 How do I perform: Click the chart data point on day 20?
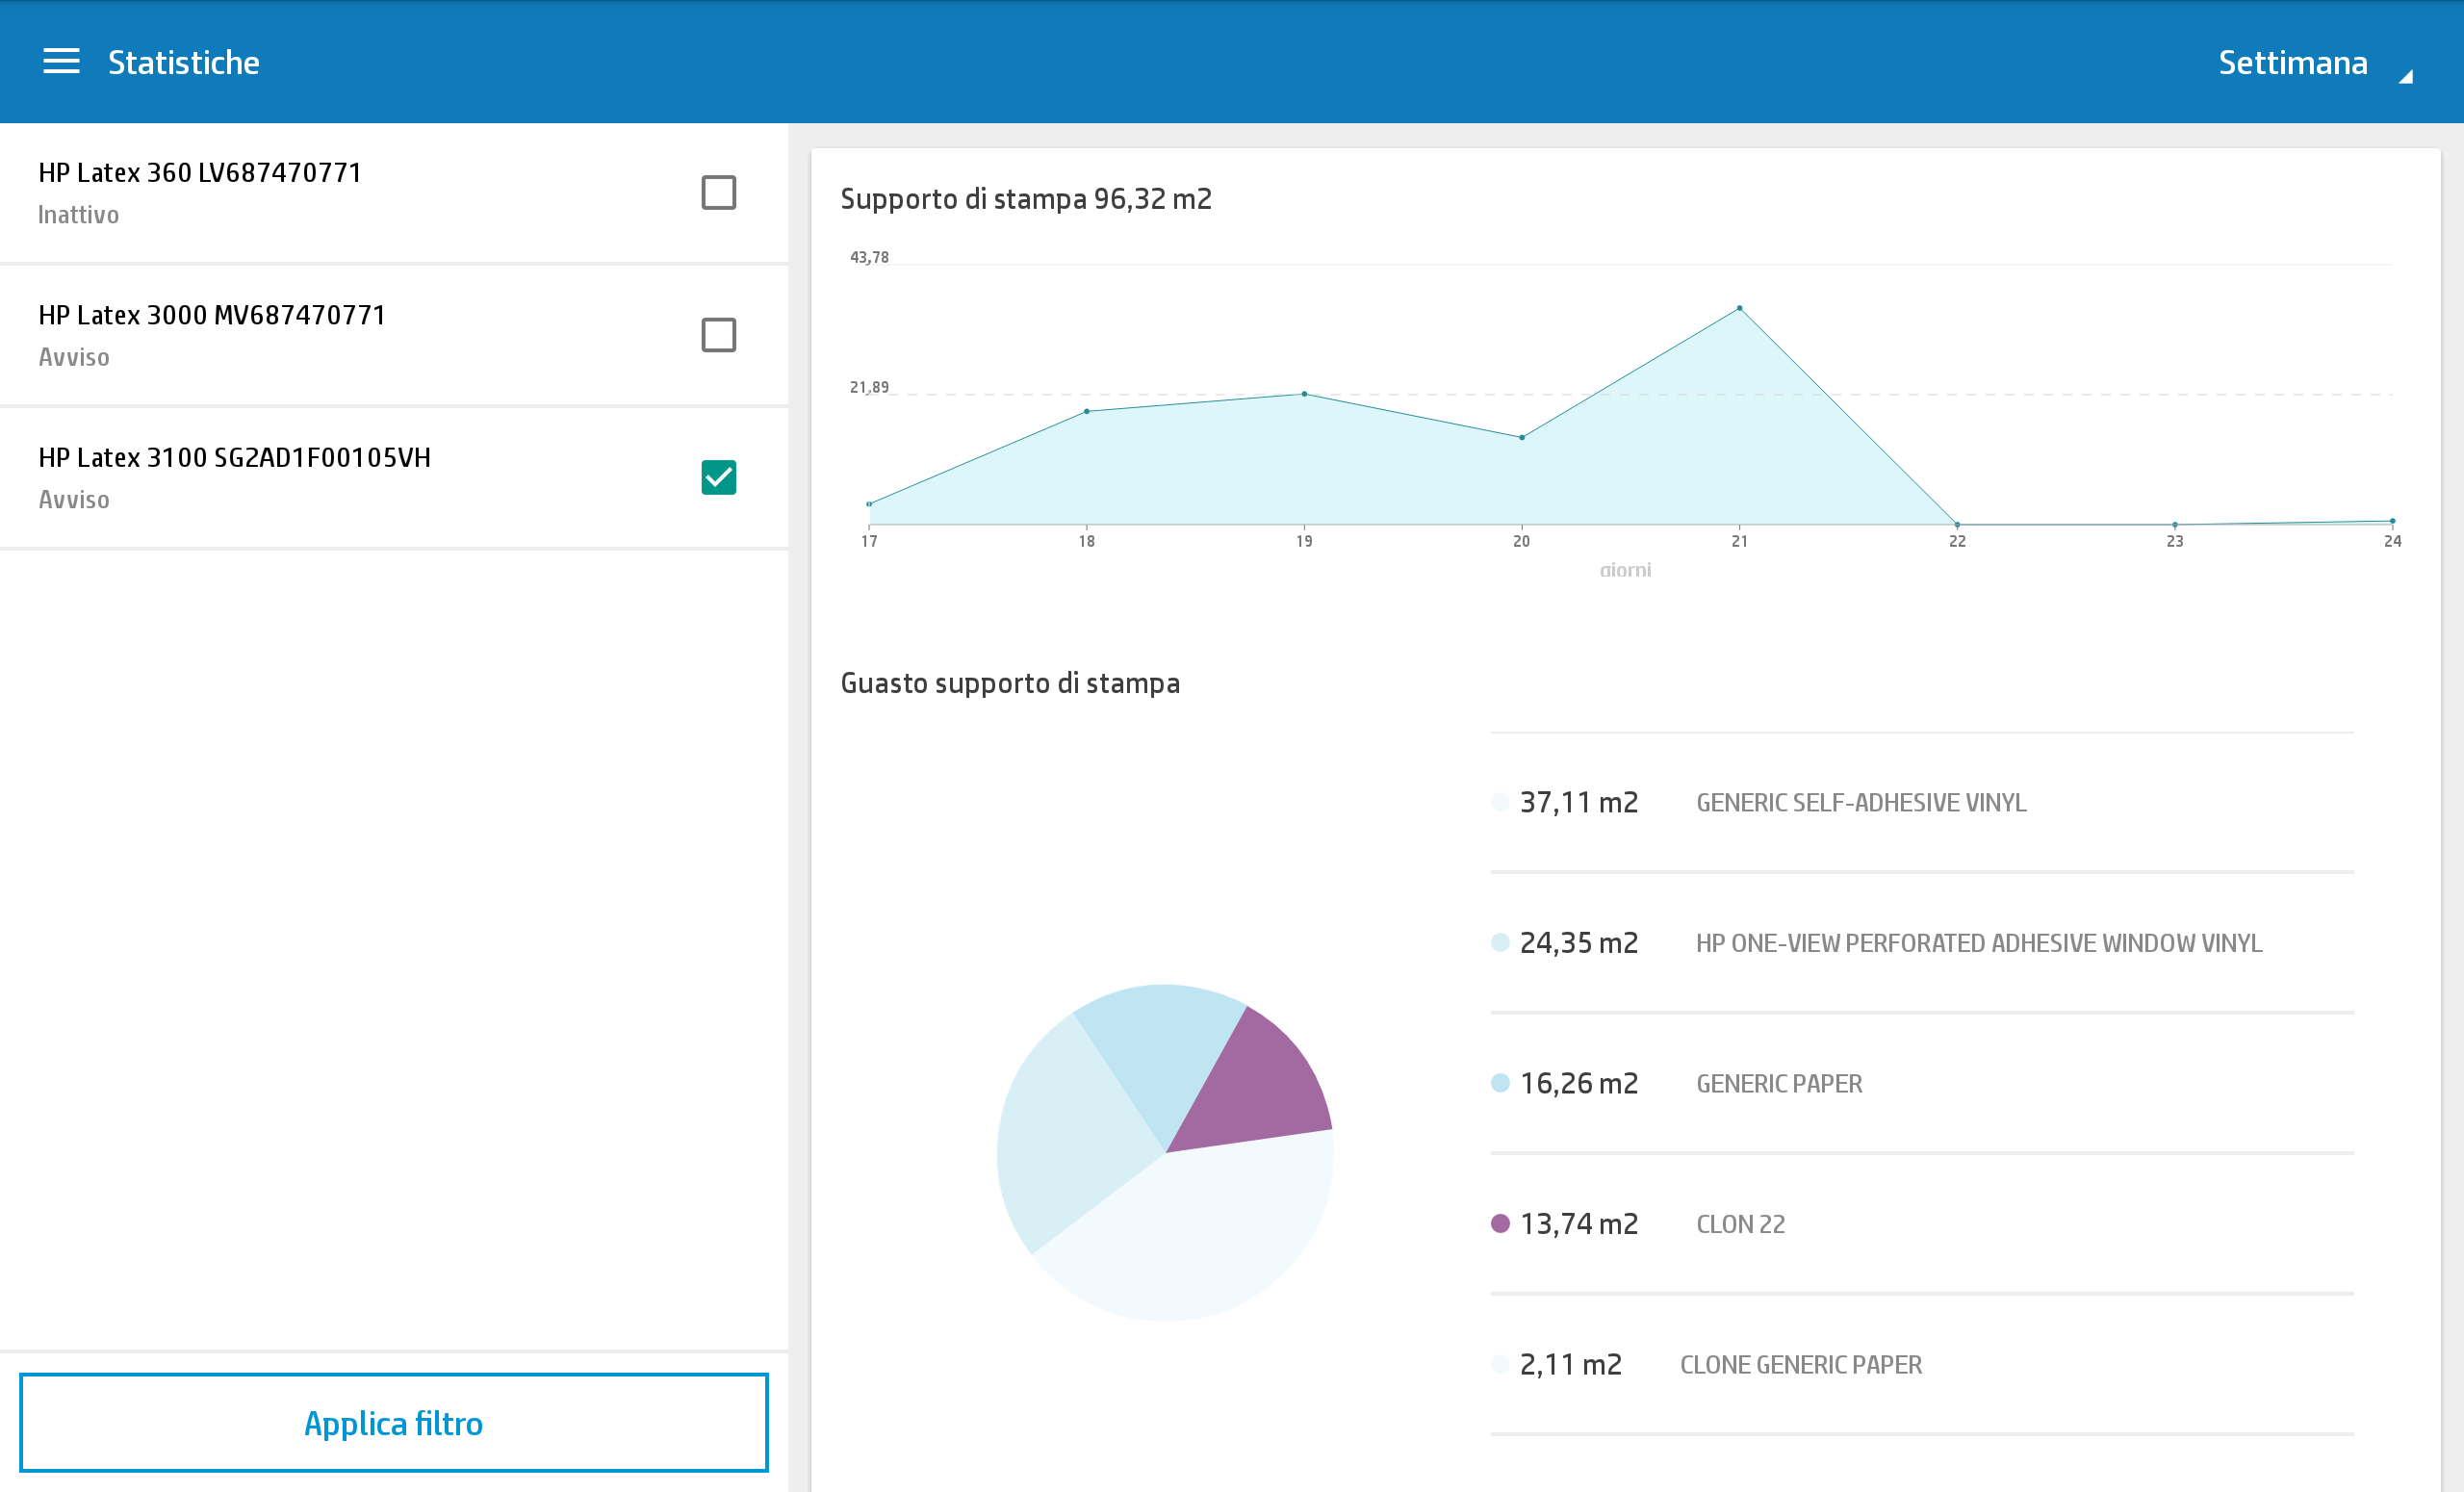click(1521, 437)
